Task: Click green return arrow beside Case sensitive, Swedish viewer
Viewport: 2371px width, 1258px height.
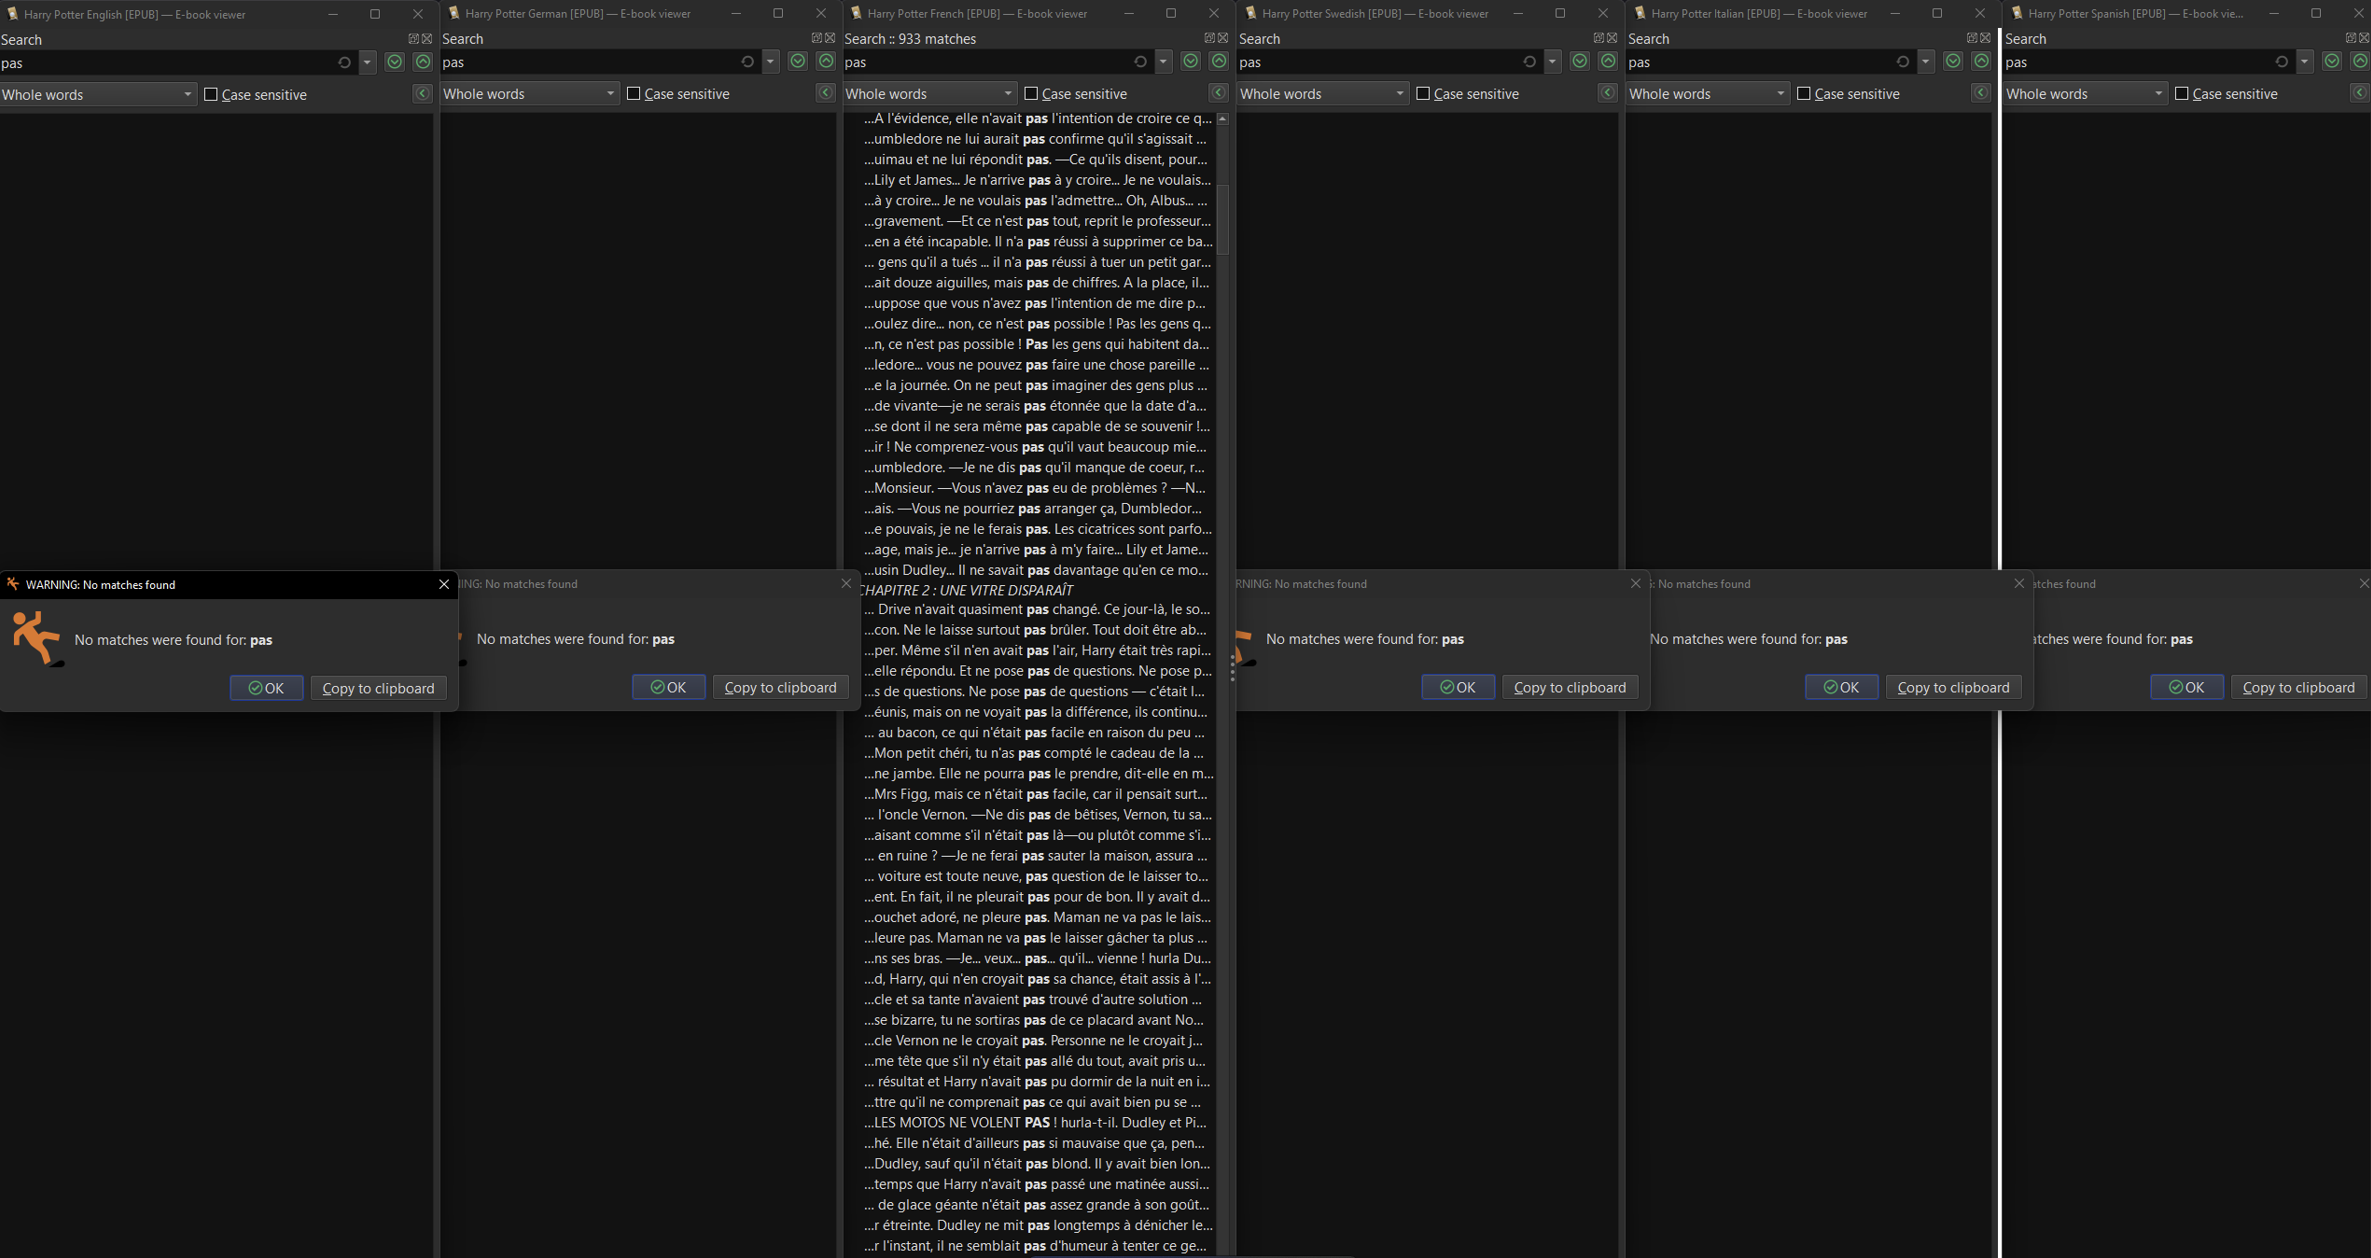Action: (x=1608, y=93)
